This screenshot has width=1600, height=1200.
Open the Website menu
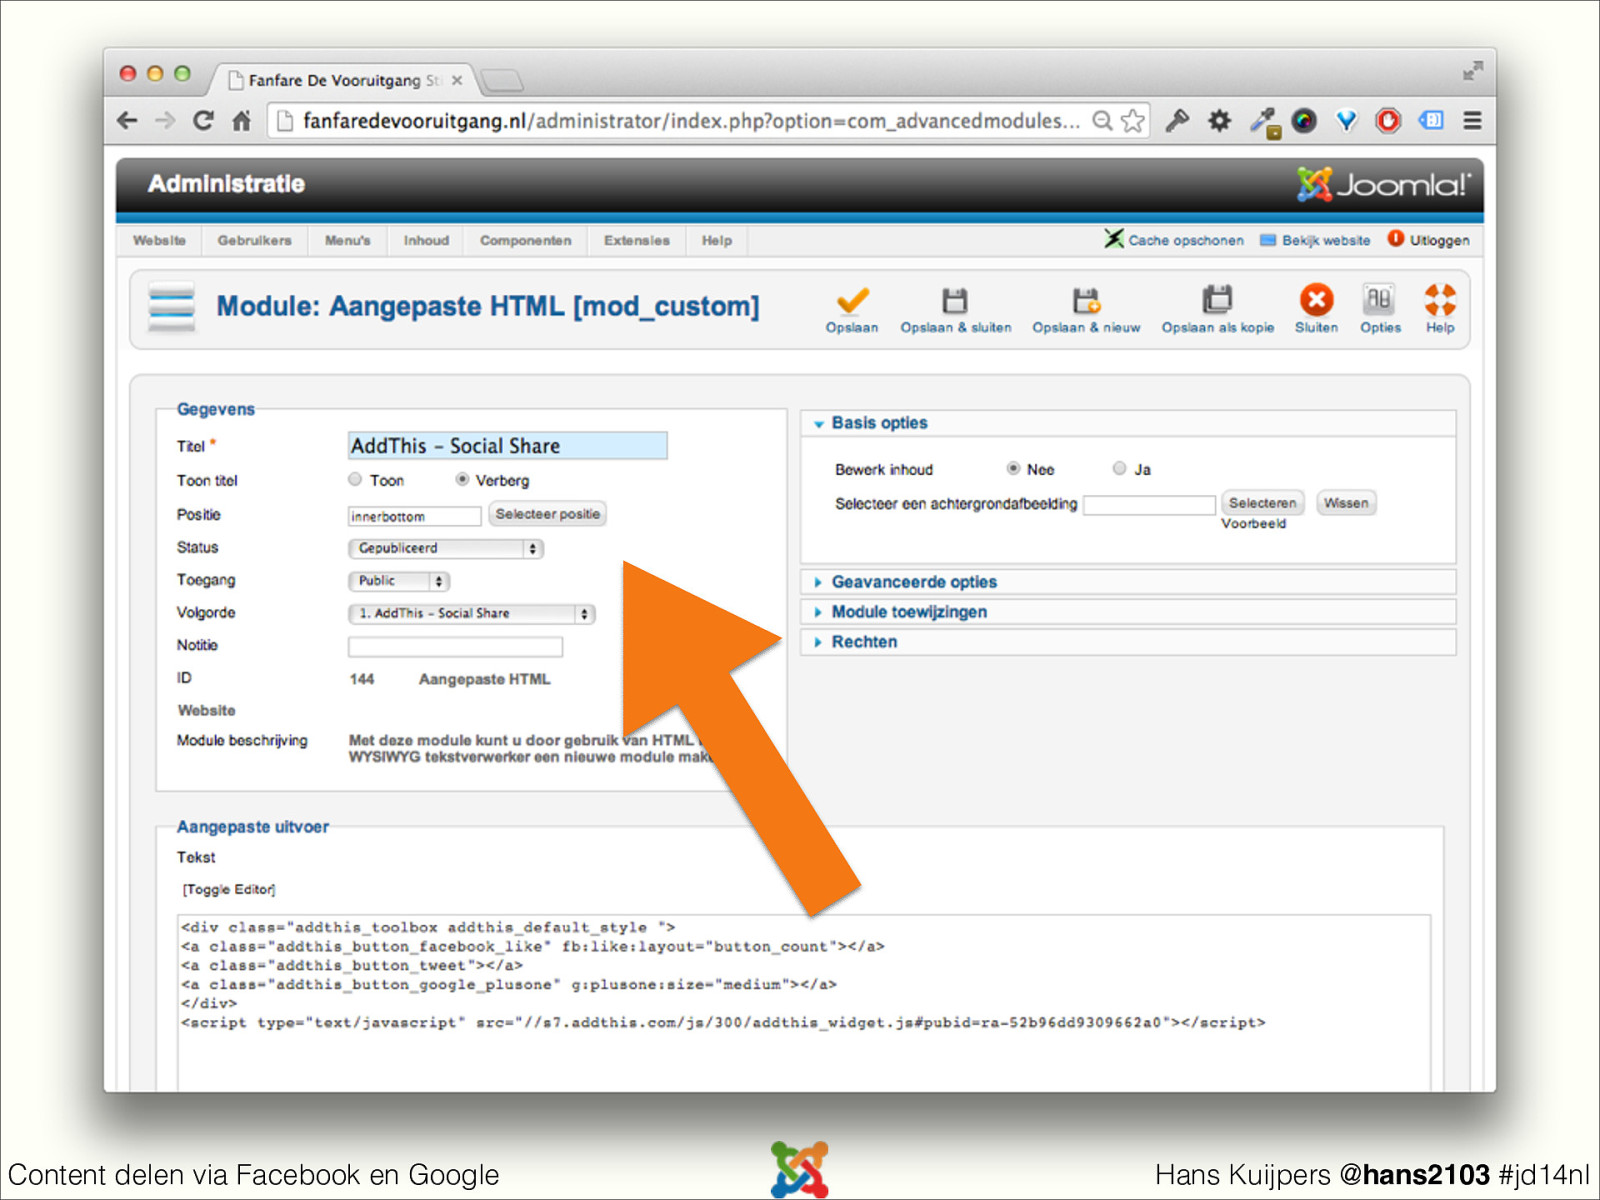pos(159,240)
